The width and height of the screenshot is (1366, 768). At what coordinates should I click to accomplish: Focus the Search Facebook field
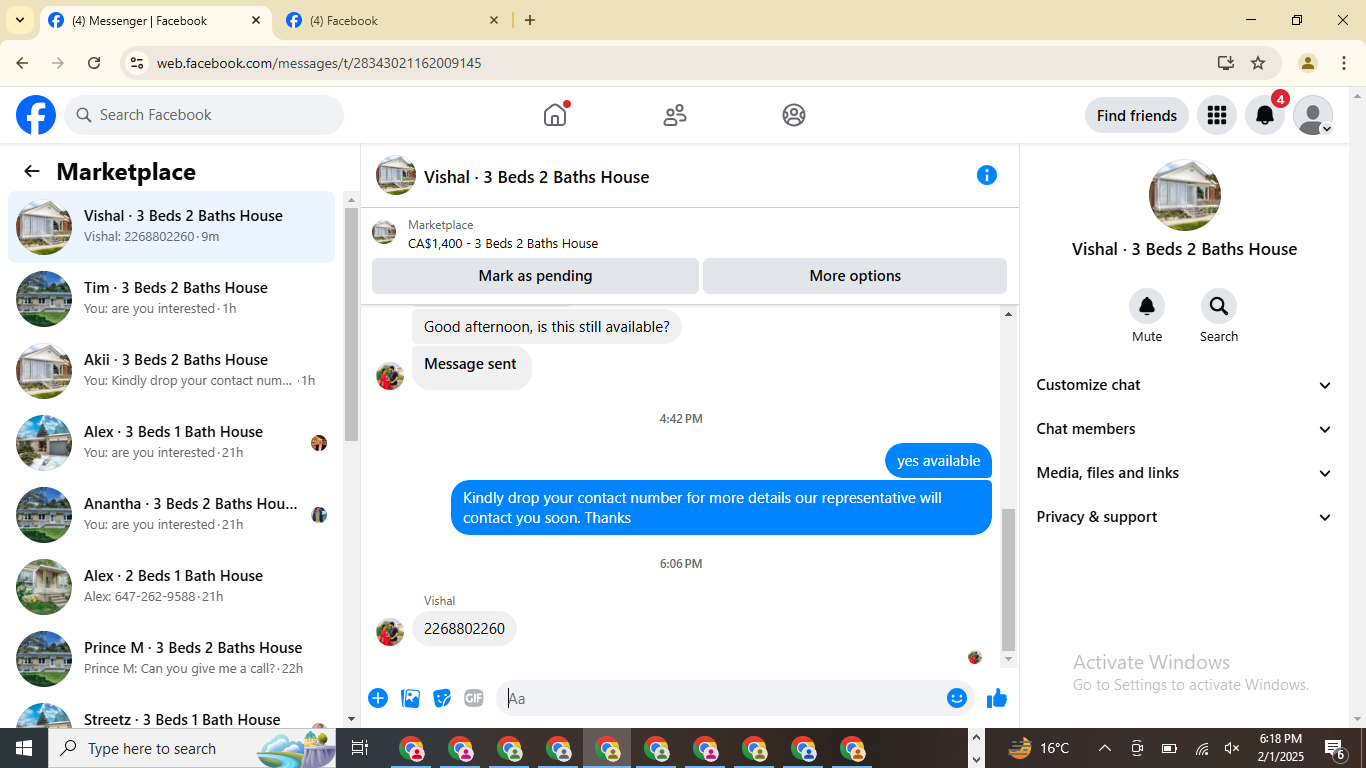tap(204, 115)
